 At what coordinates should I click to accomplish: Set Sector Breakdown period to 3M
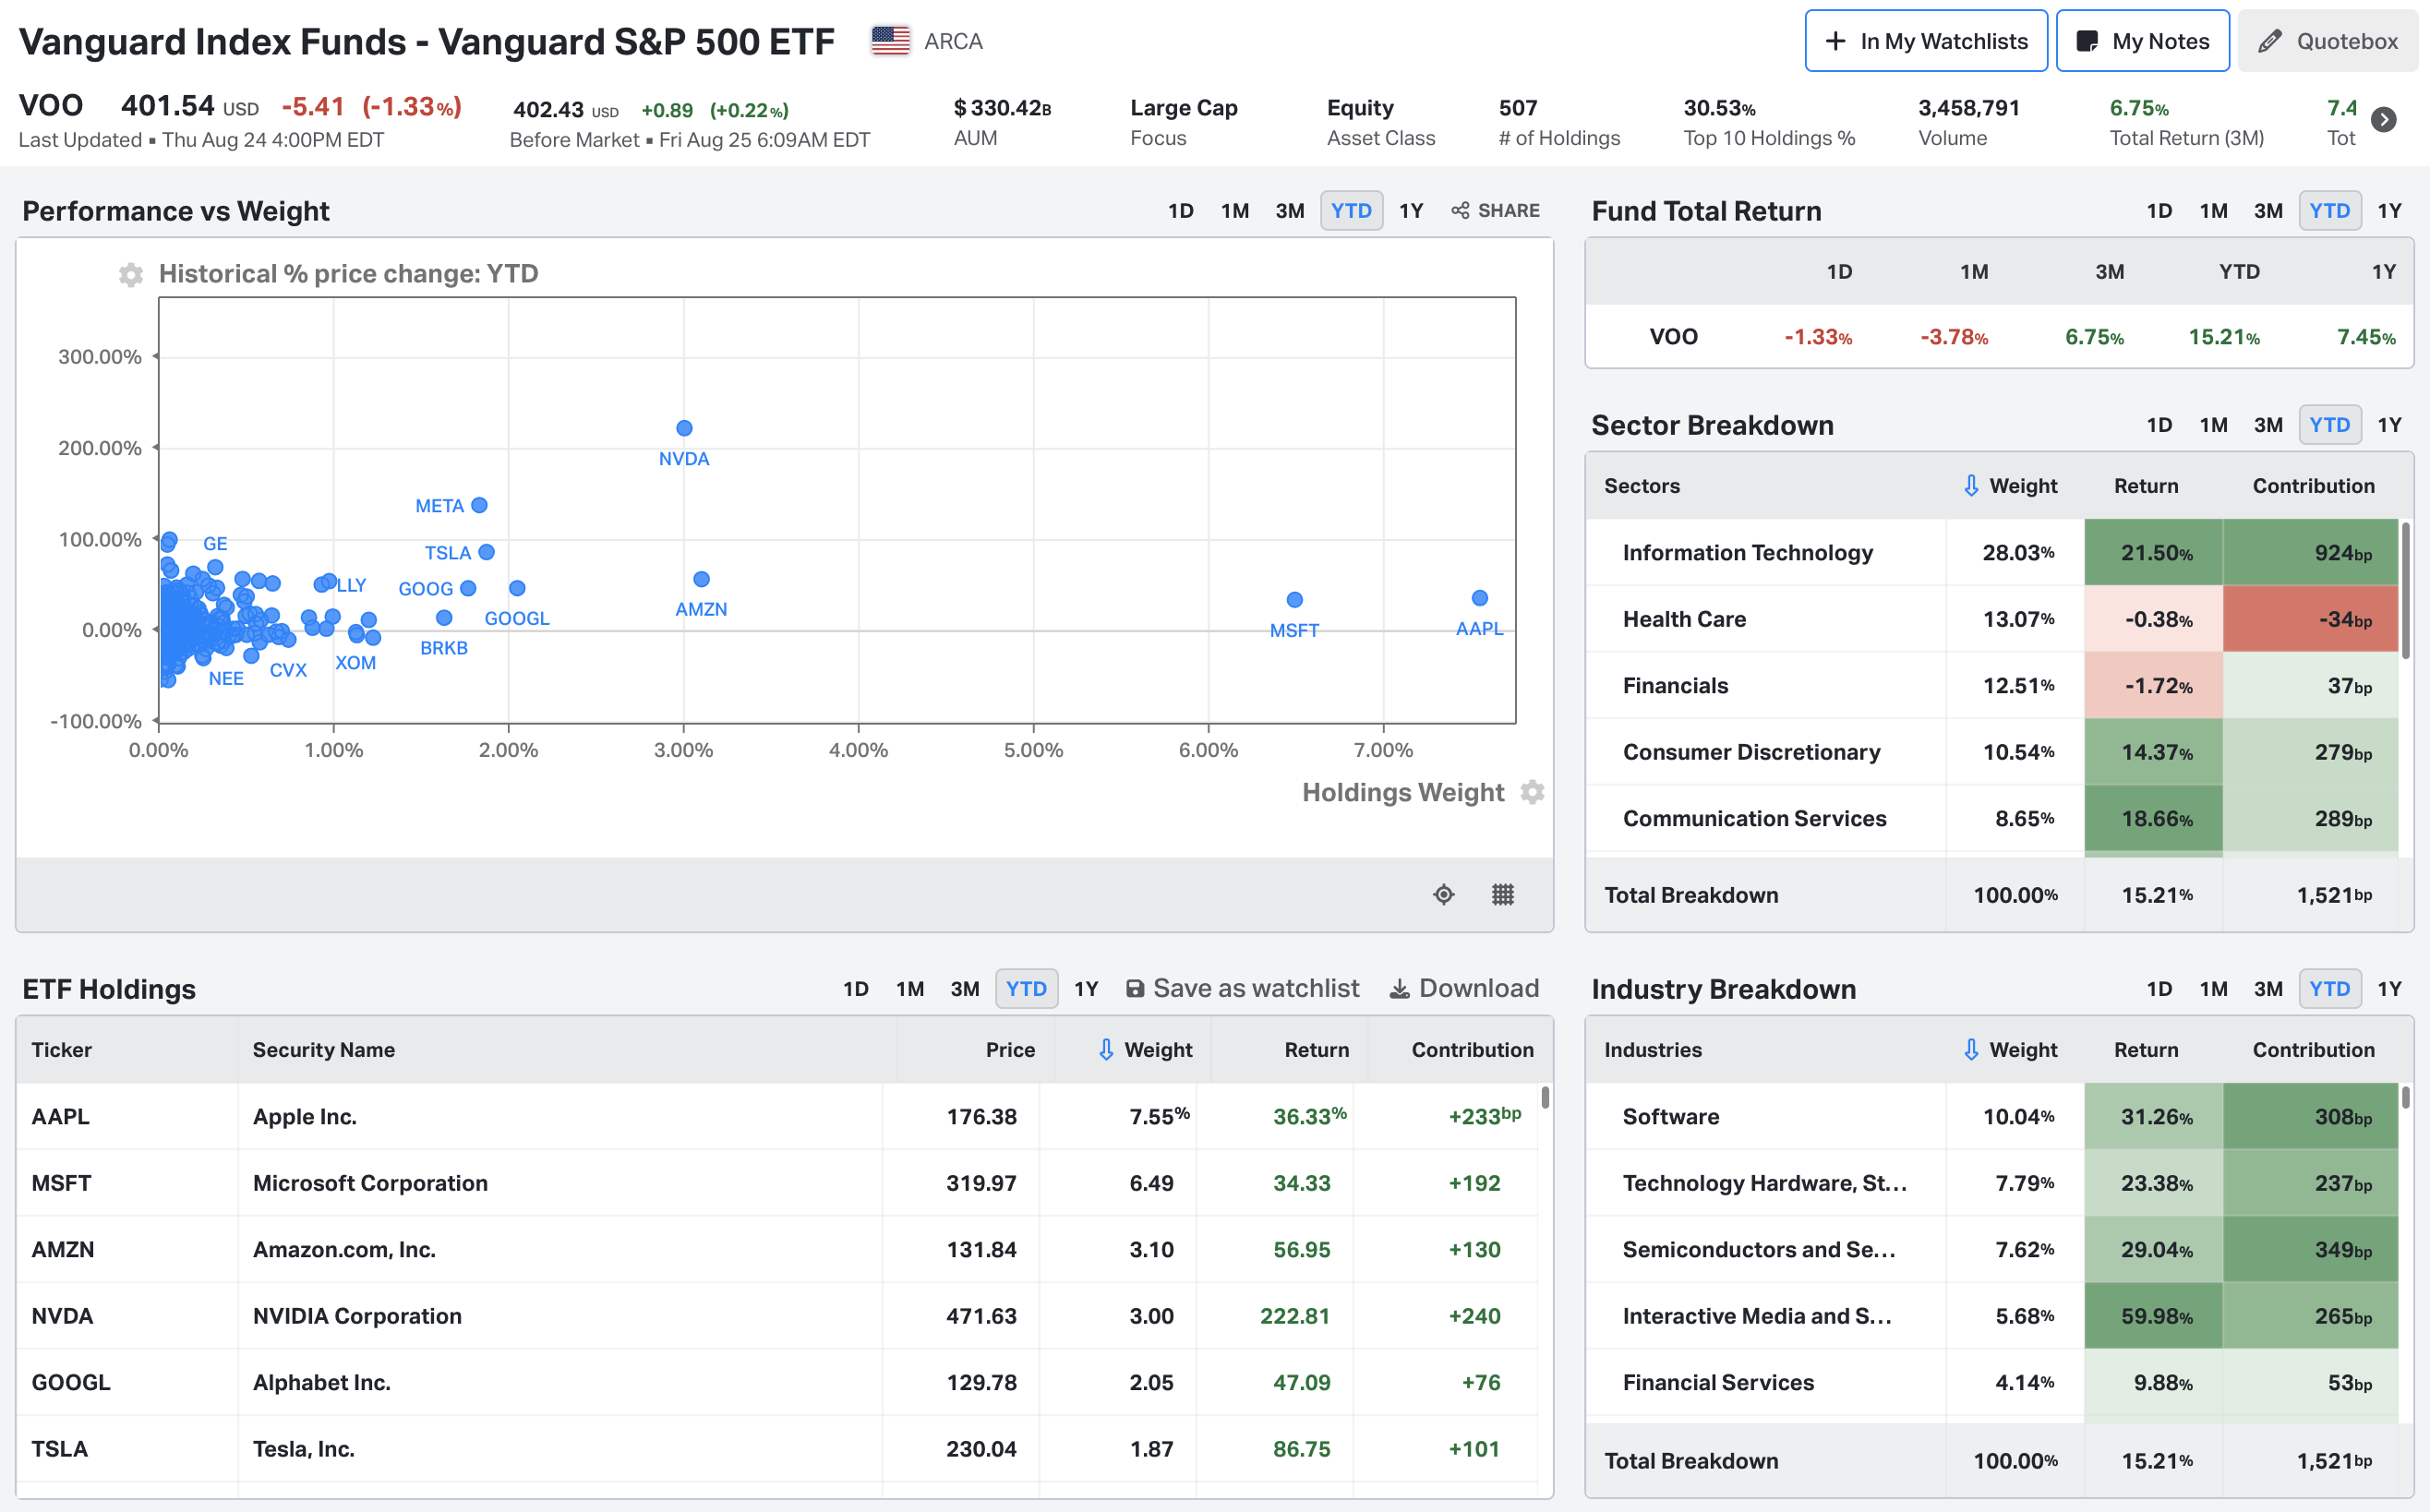2268,425
